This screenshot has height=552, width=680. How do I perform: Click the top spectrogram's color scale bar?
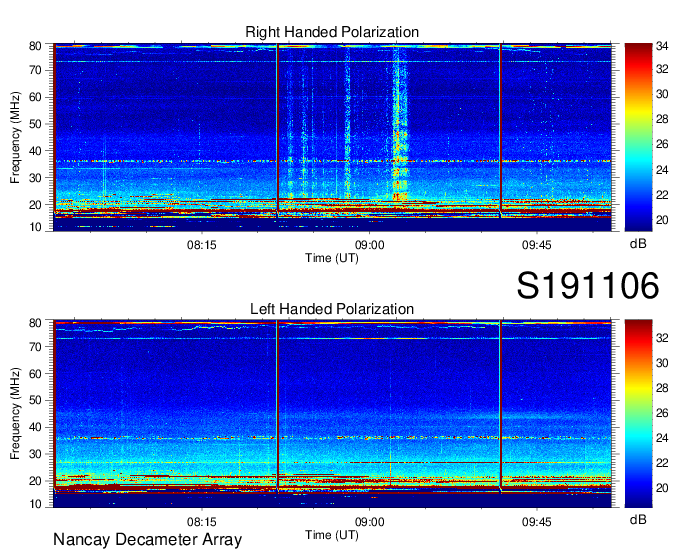coord(638,137)
